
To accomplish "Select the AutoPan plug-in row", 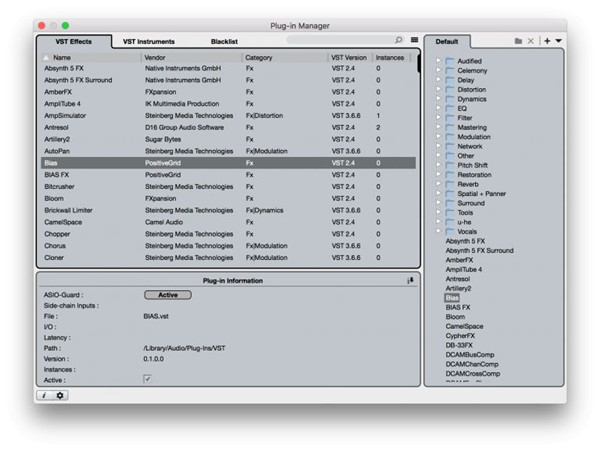I will [228, 151].
